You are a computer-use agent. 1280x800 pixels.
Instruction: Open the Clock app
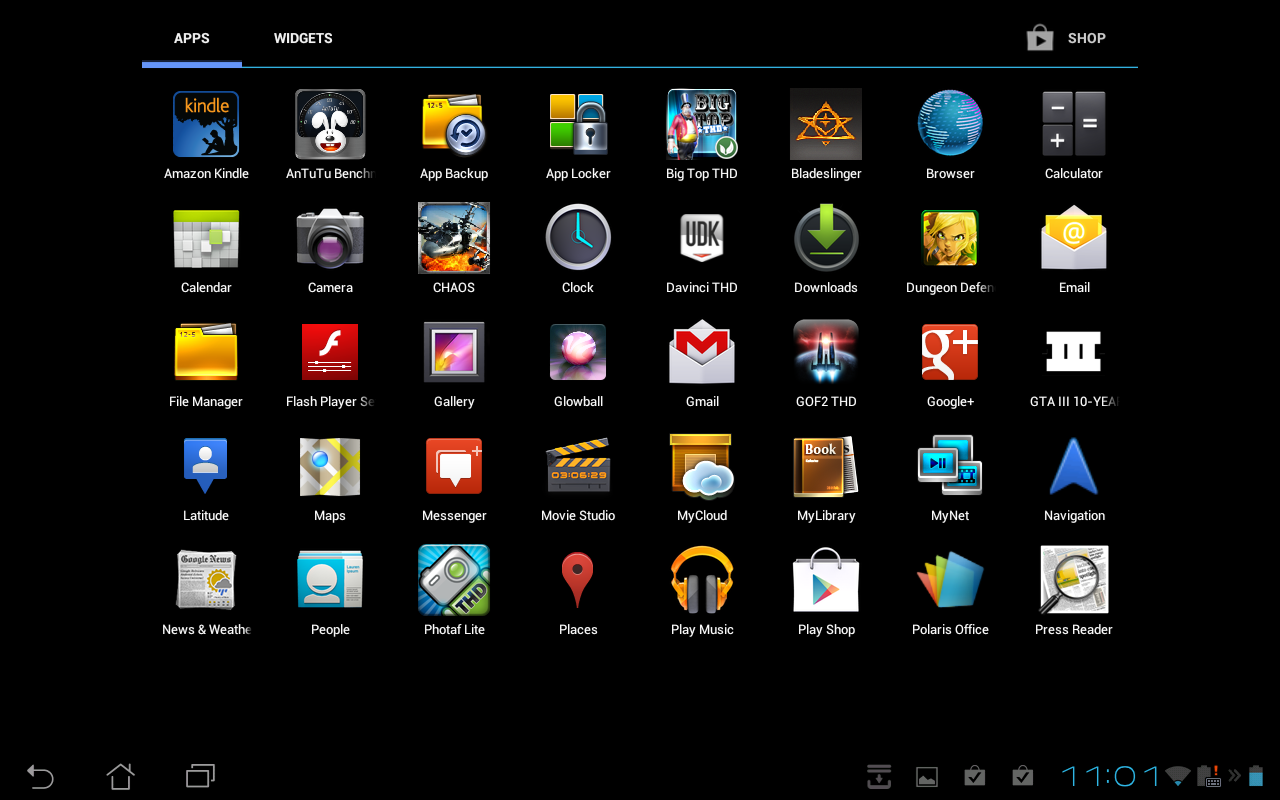[578, 238]
